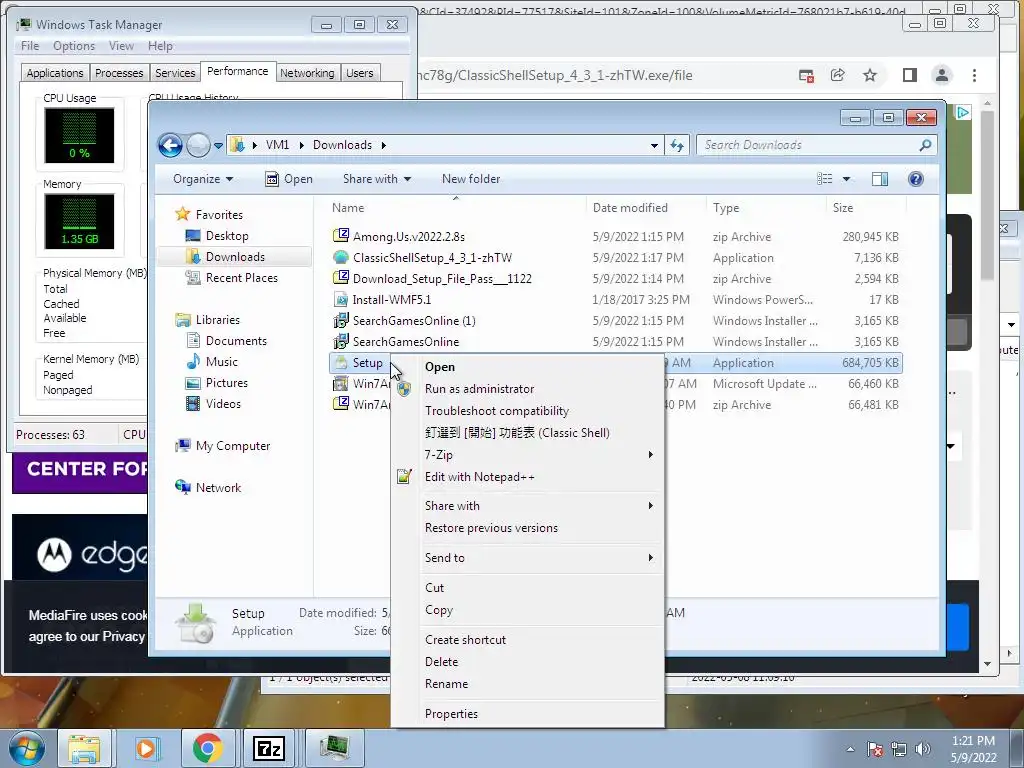Select the SearchGamesOnline (1) installer icon

[340, 321]
